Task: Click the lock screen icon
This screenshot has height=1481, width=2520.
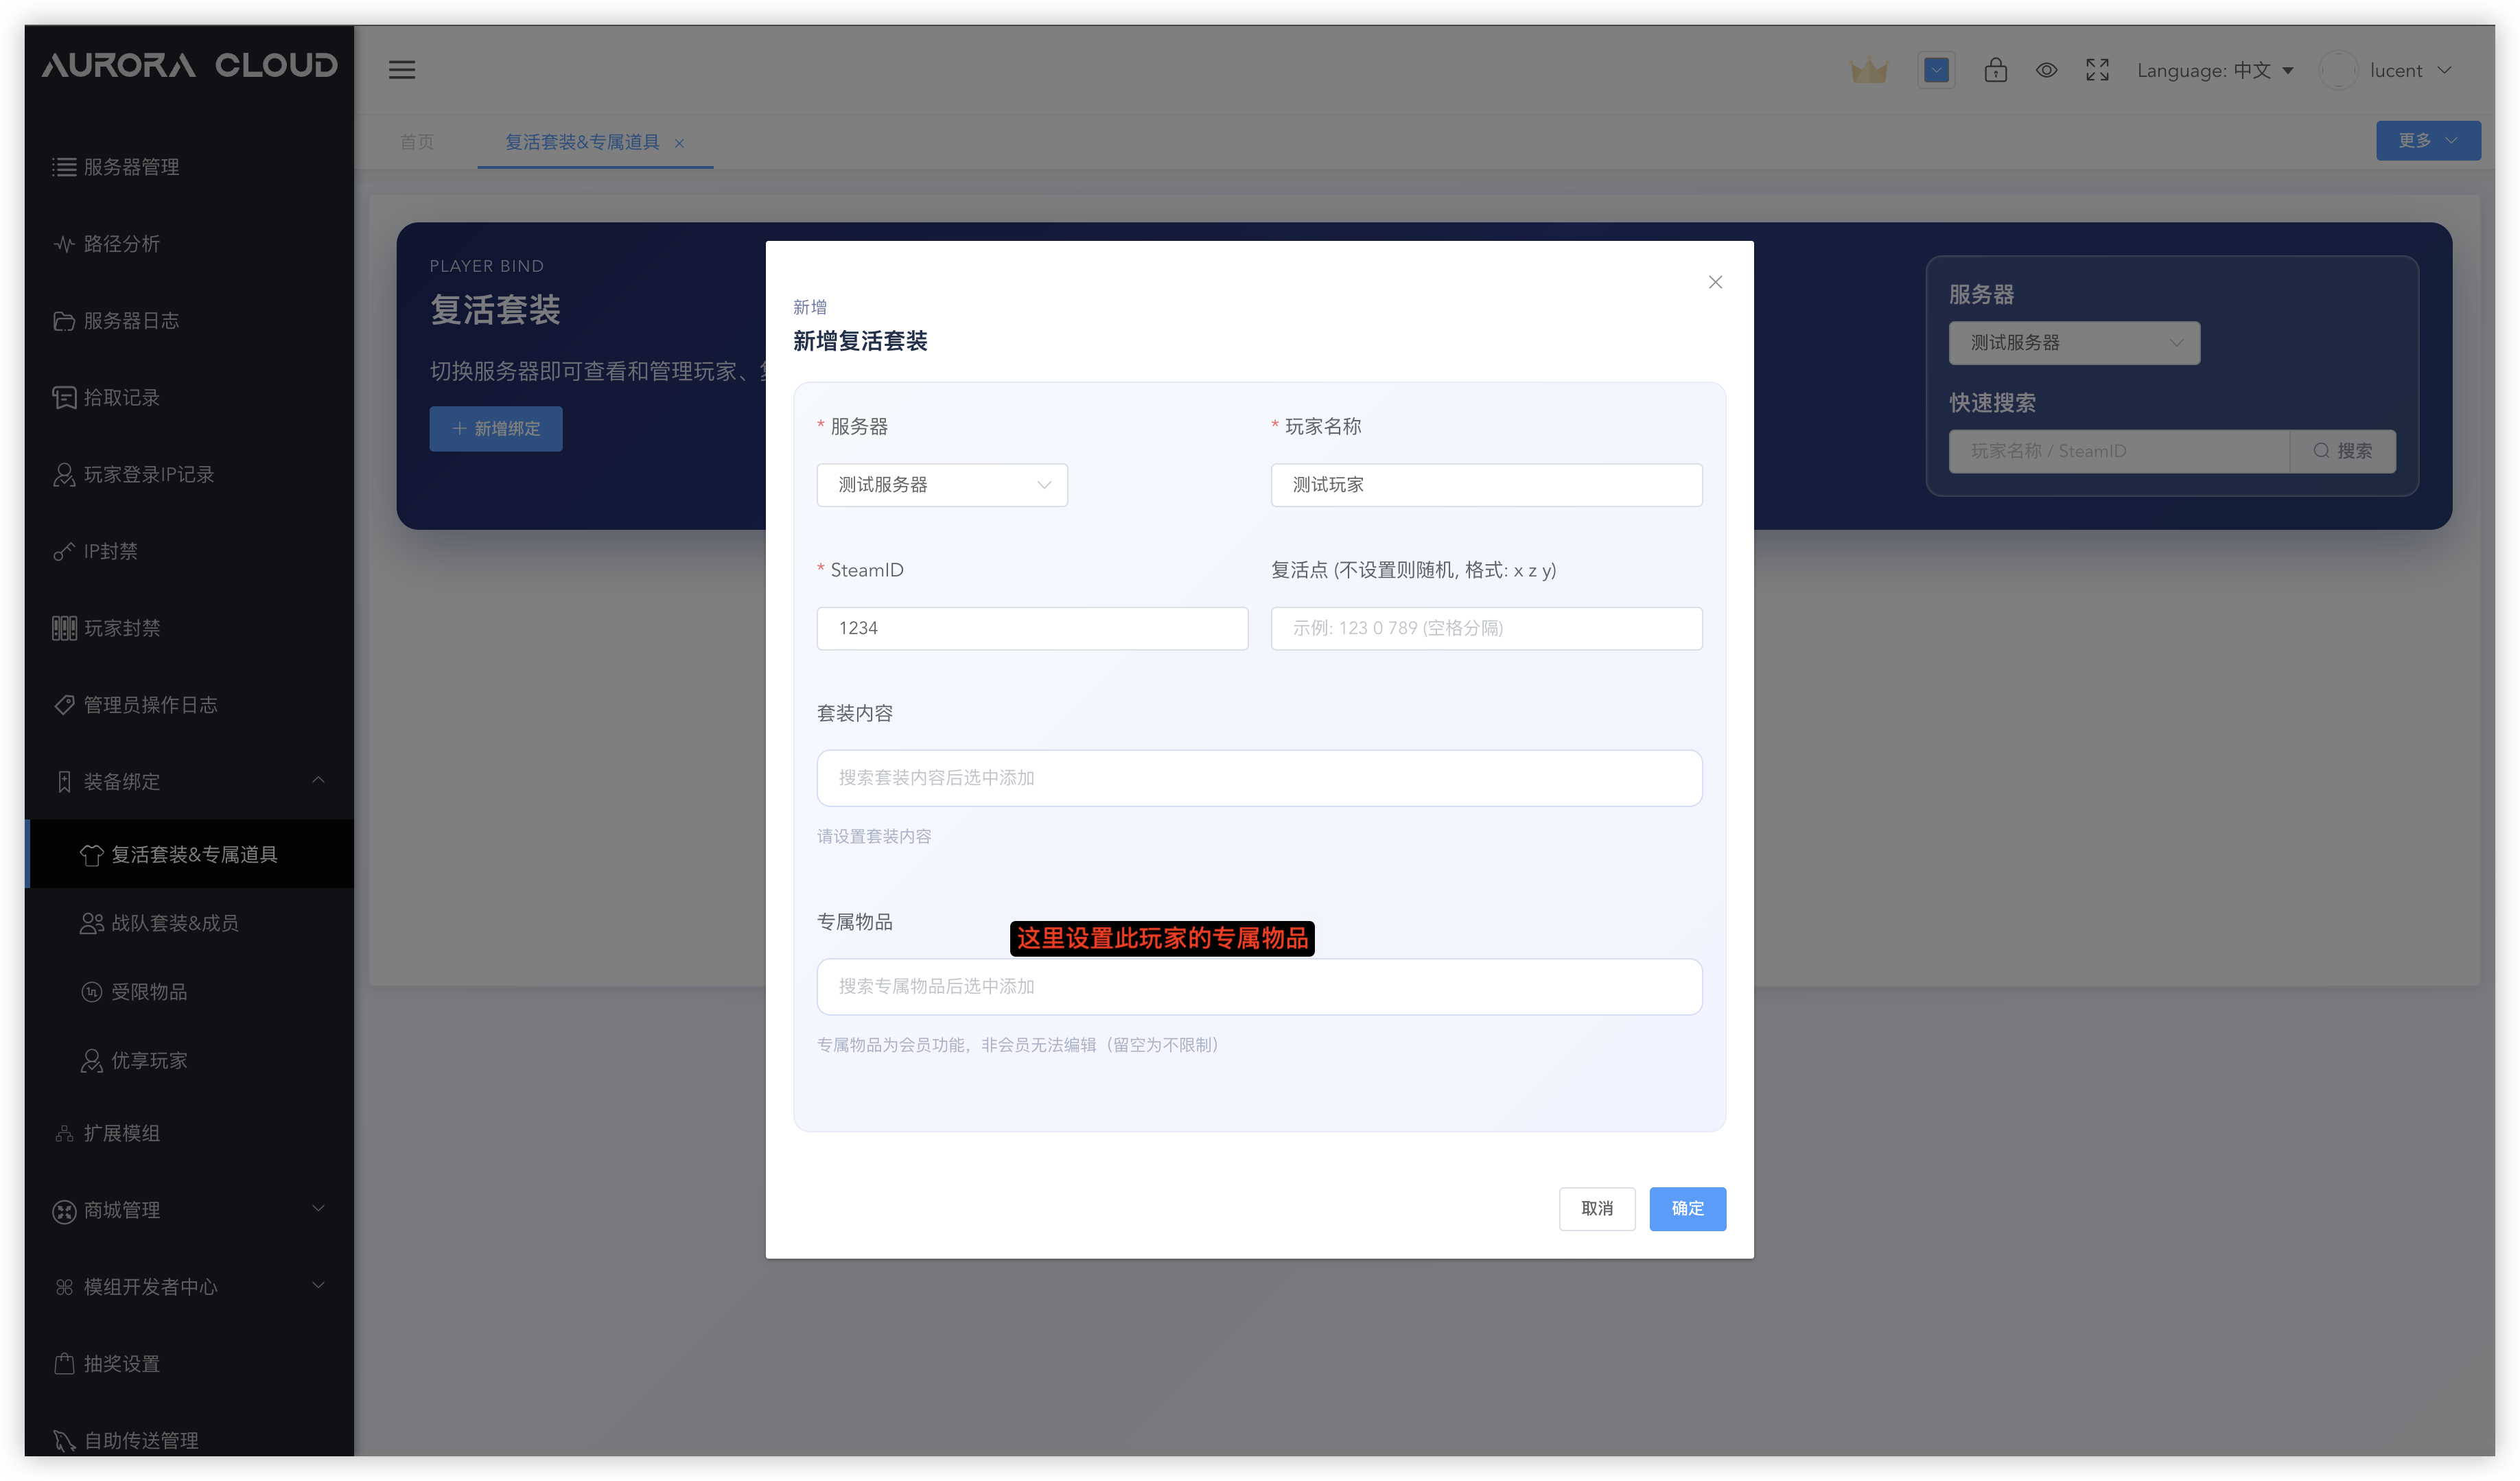Action: pyautogui.click(x=1995, y=70)
